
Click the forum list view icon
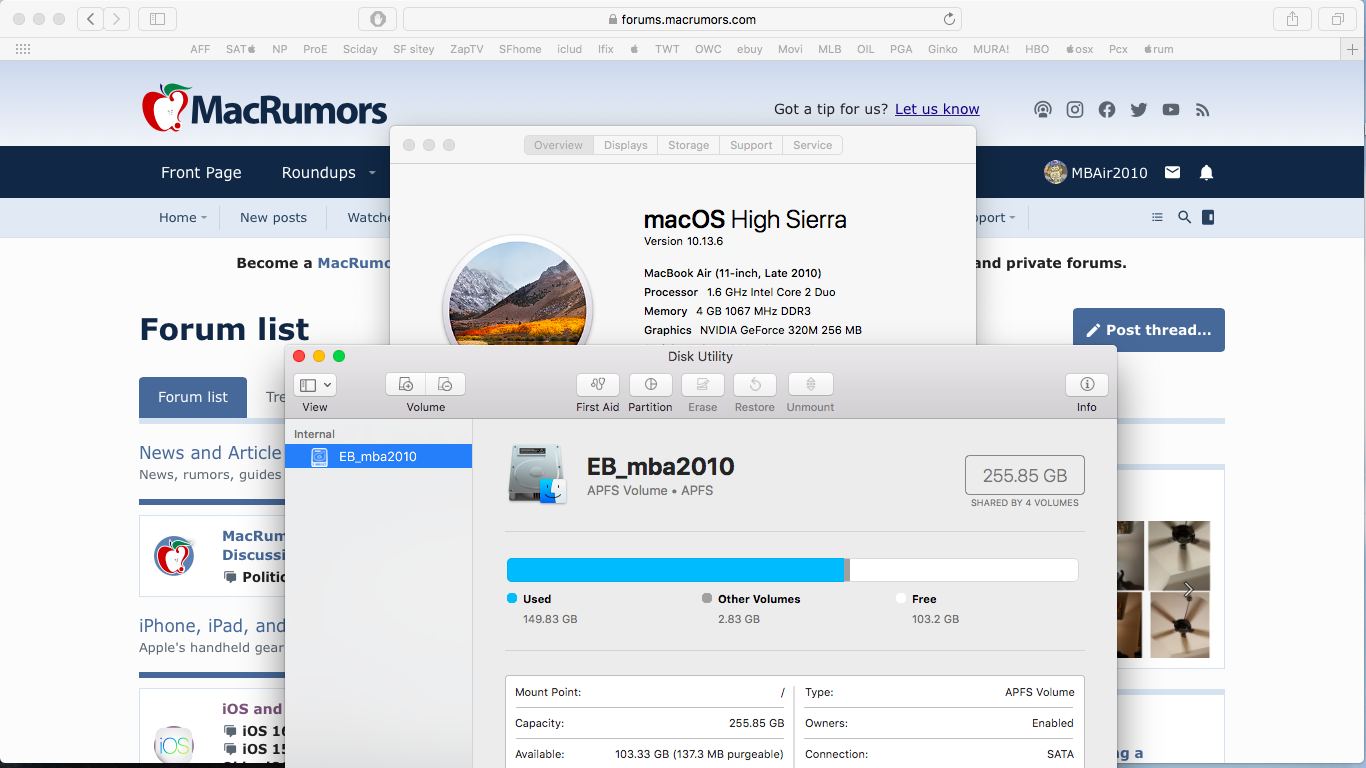pyautogui.click(x=1157, y=217)
